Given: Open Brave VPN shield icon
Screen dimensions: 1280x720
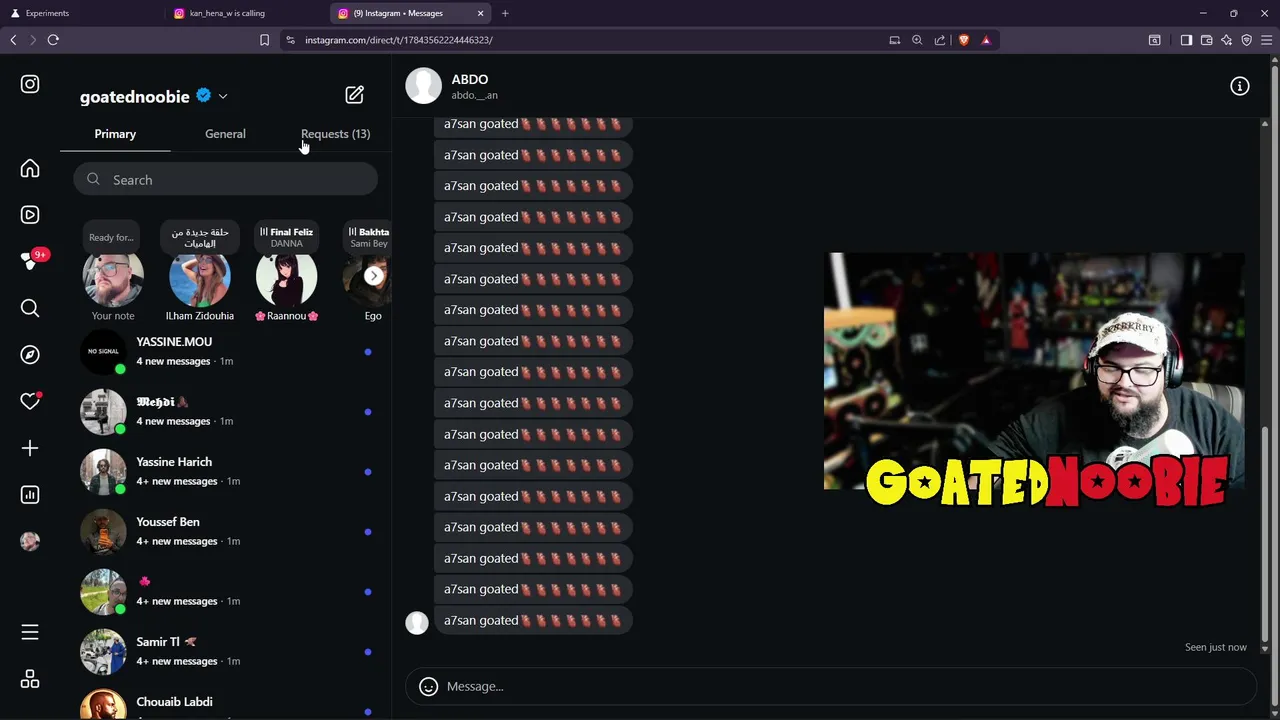Looking at the screenshot, I should click(1247, 40).
